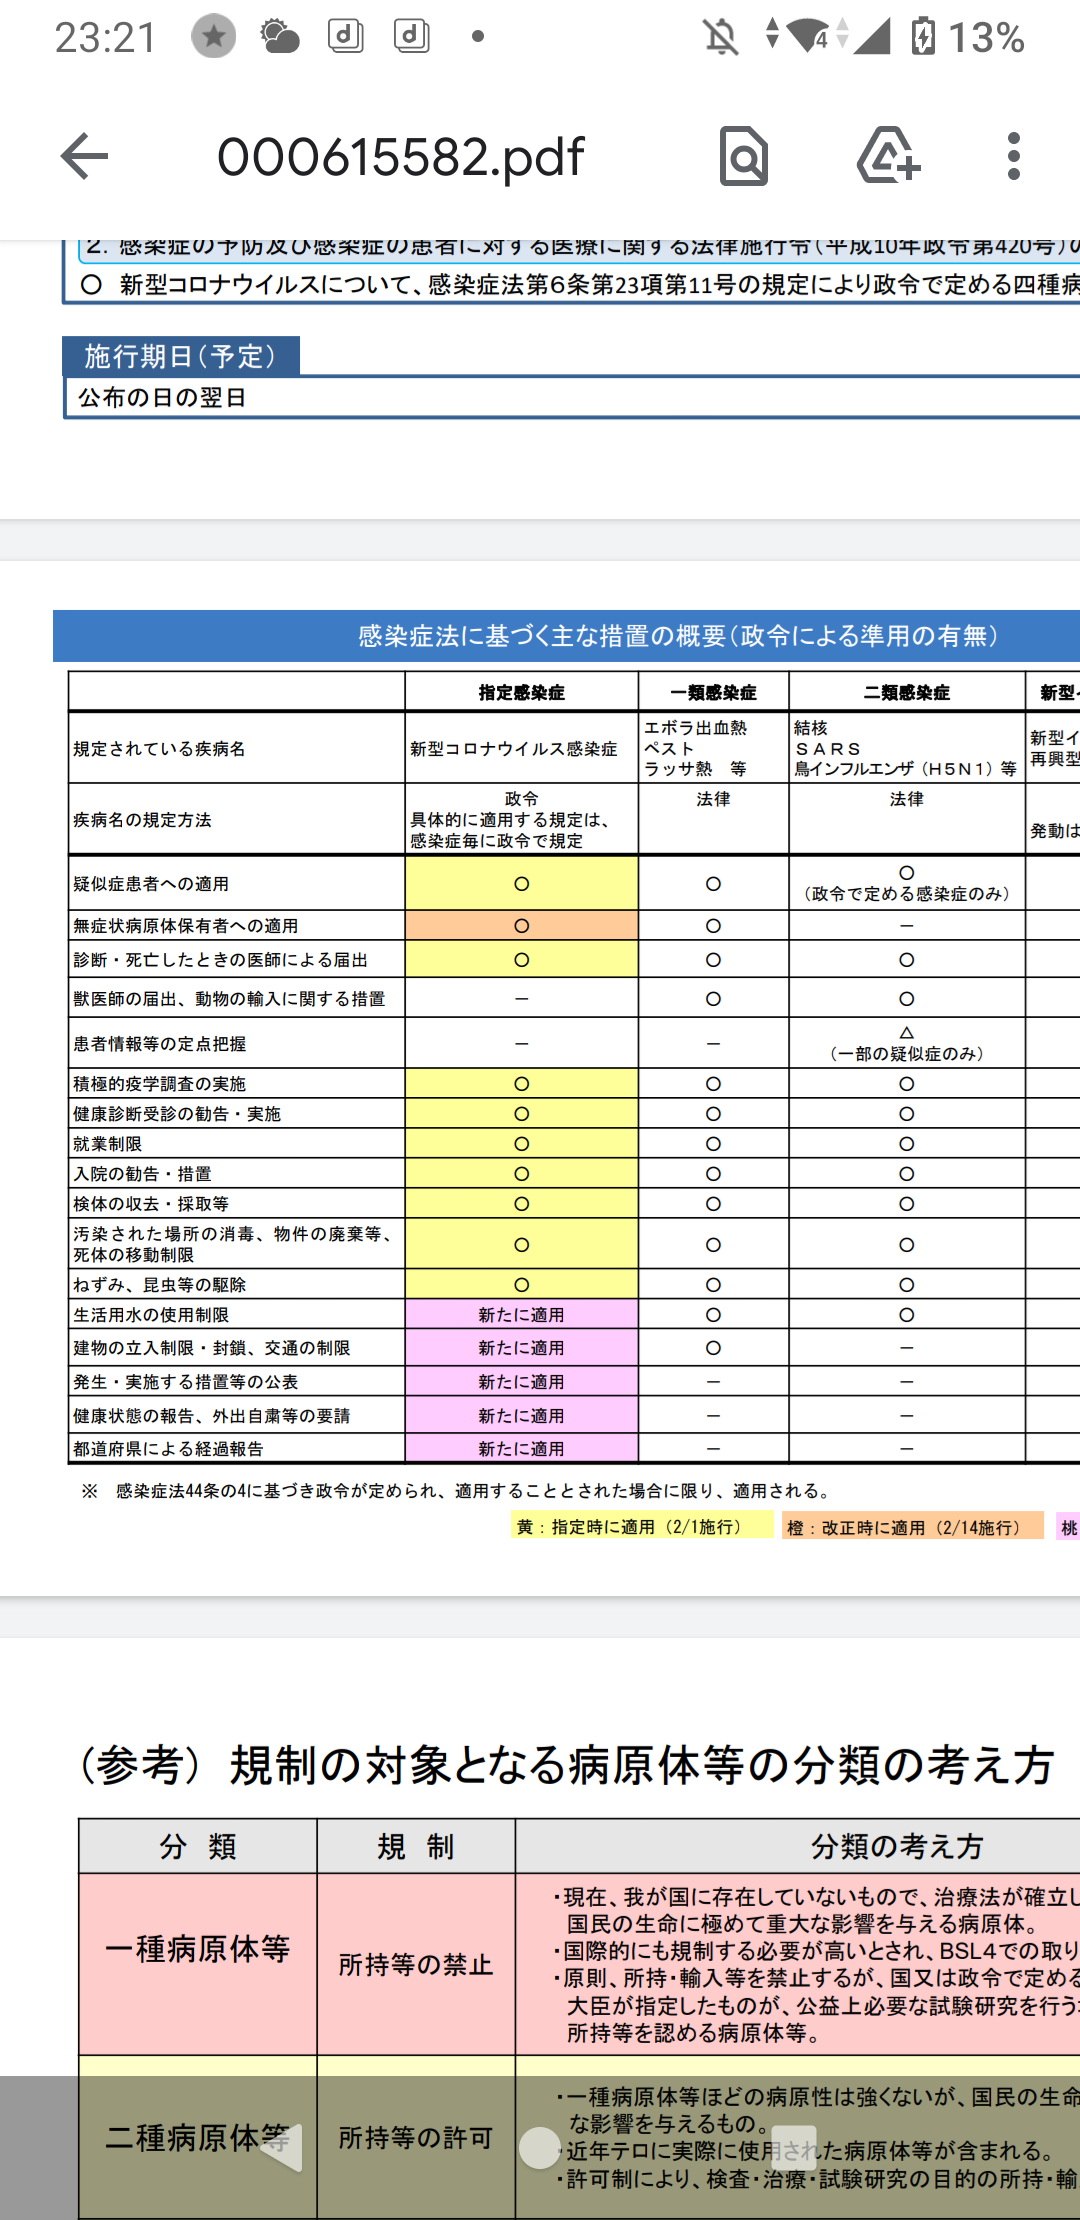1080x2220 pixels.
Task: Tap the row label 生活用水の使用制限
Action: [x=151, y=1315]
